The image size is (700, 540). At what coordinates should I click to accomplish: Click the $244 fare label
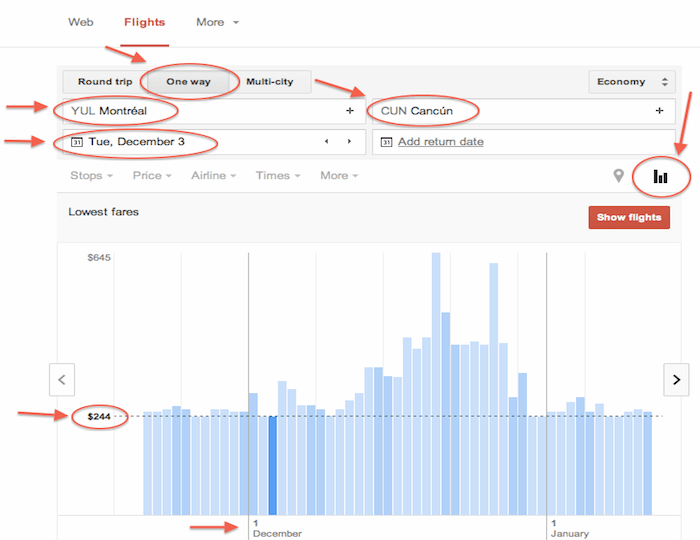pyautogui.click(x=99, y=417)
